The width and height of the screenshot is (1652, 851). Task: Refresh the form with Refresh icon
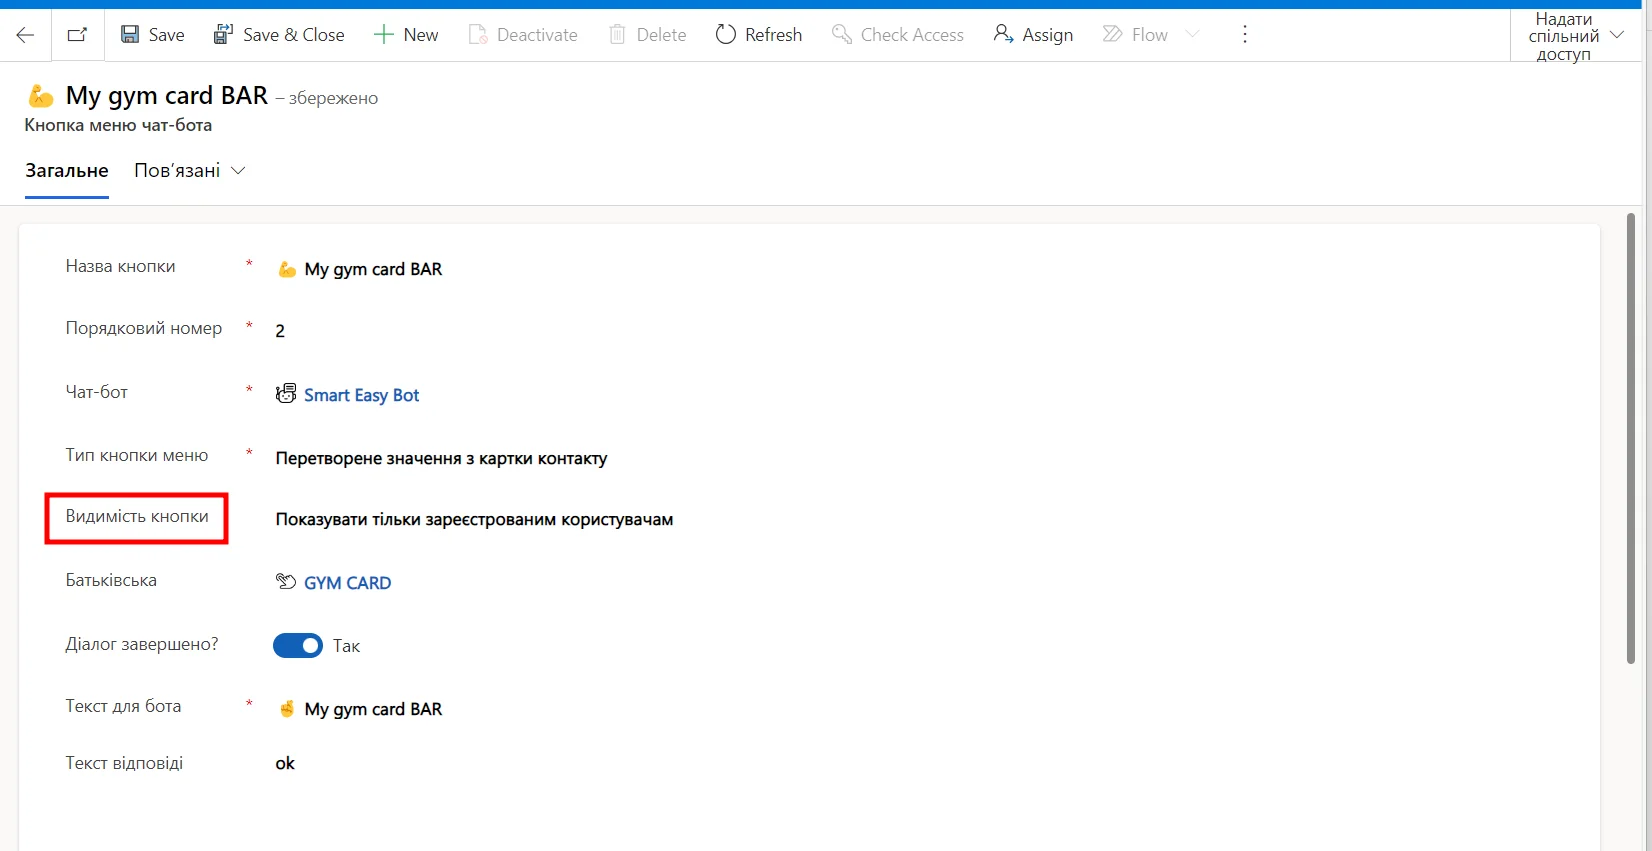pyautogui.click(x=725, y=35)
